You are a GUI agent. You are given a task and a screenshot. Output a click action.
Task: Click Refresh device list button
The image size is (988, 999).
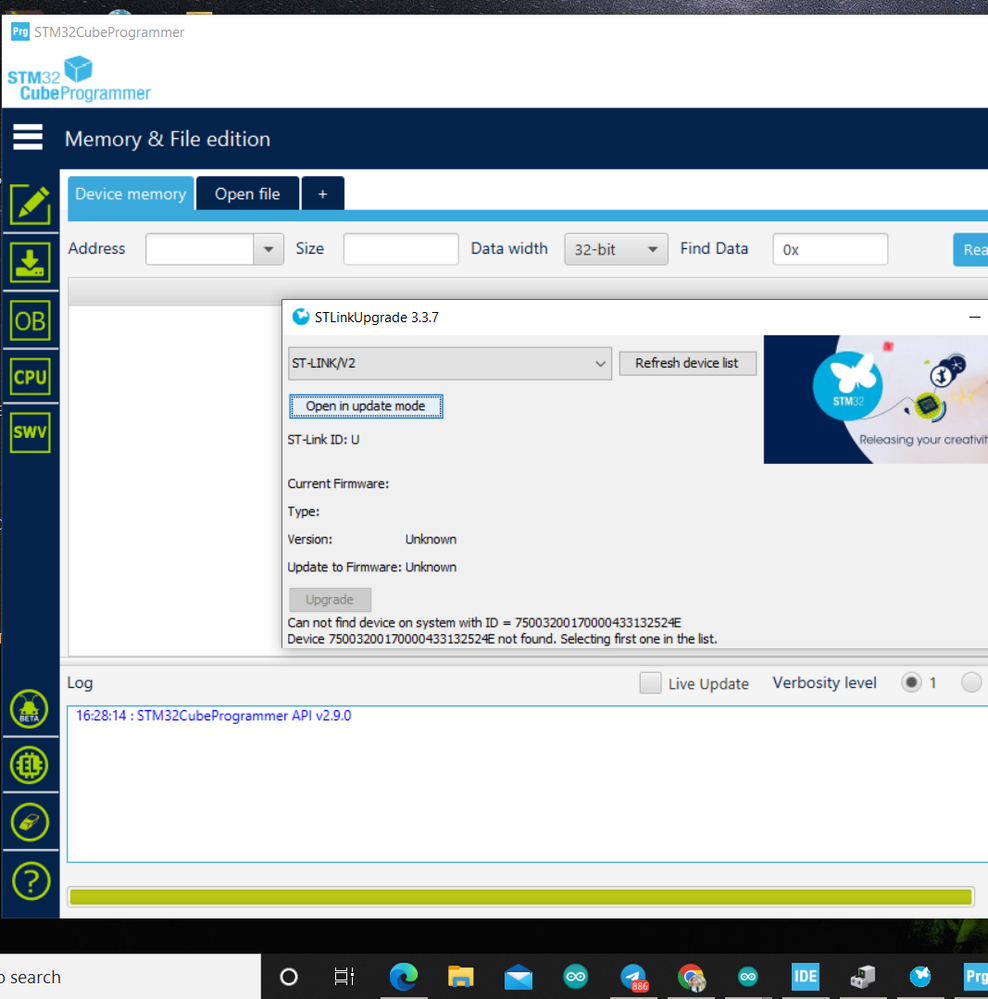(687, 363)
